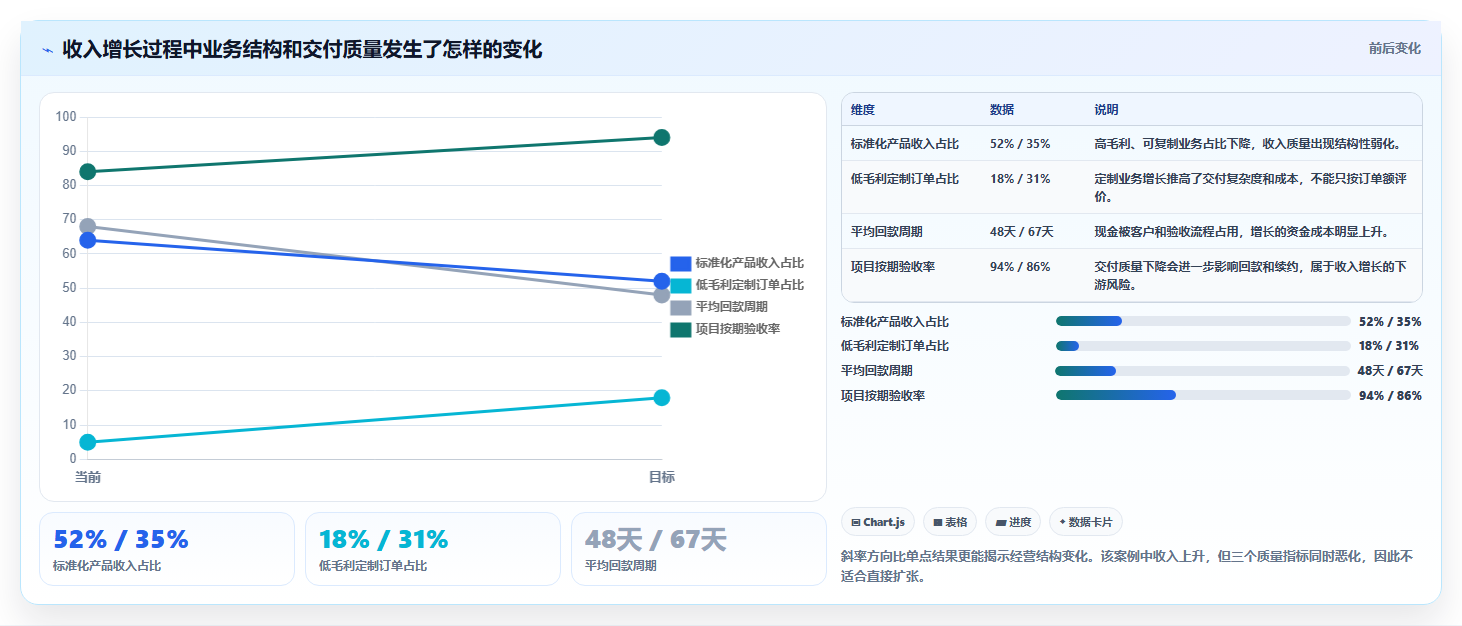Toggle 低毛利定制订单占比 legend color box
The image size is (1462, 626).
tap(680, 285)
